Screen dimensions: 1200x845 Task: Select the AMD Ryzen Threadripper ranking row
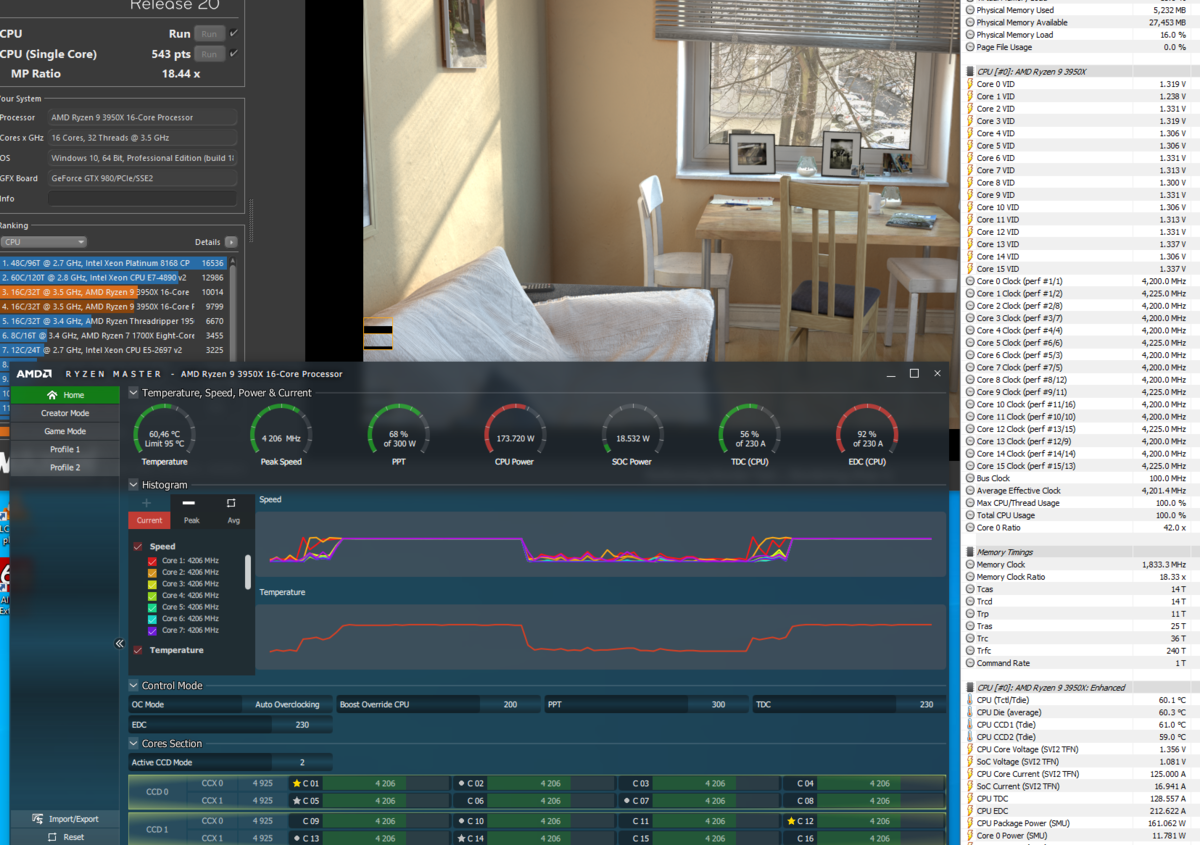pyautogui.click(x=113, y=321)
